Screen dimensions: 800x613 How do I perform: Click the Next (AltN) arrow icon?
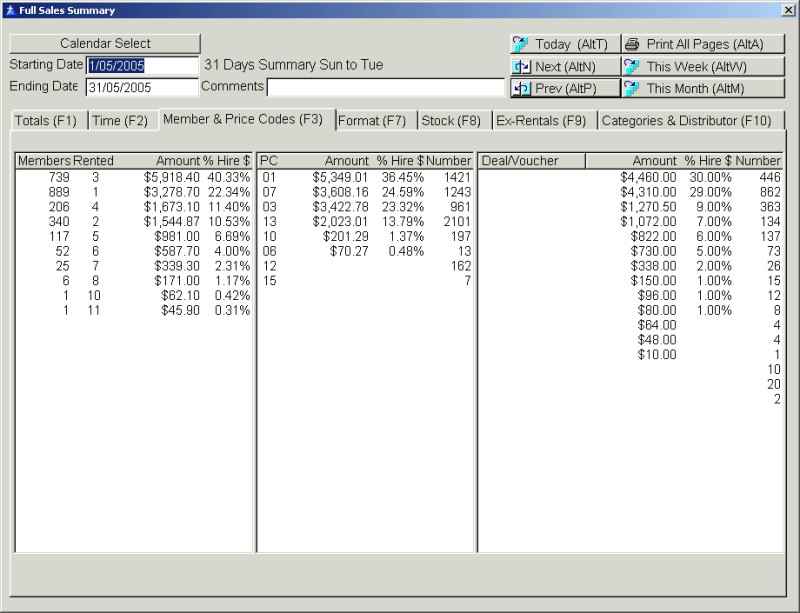click(x=520, y=66)
